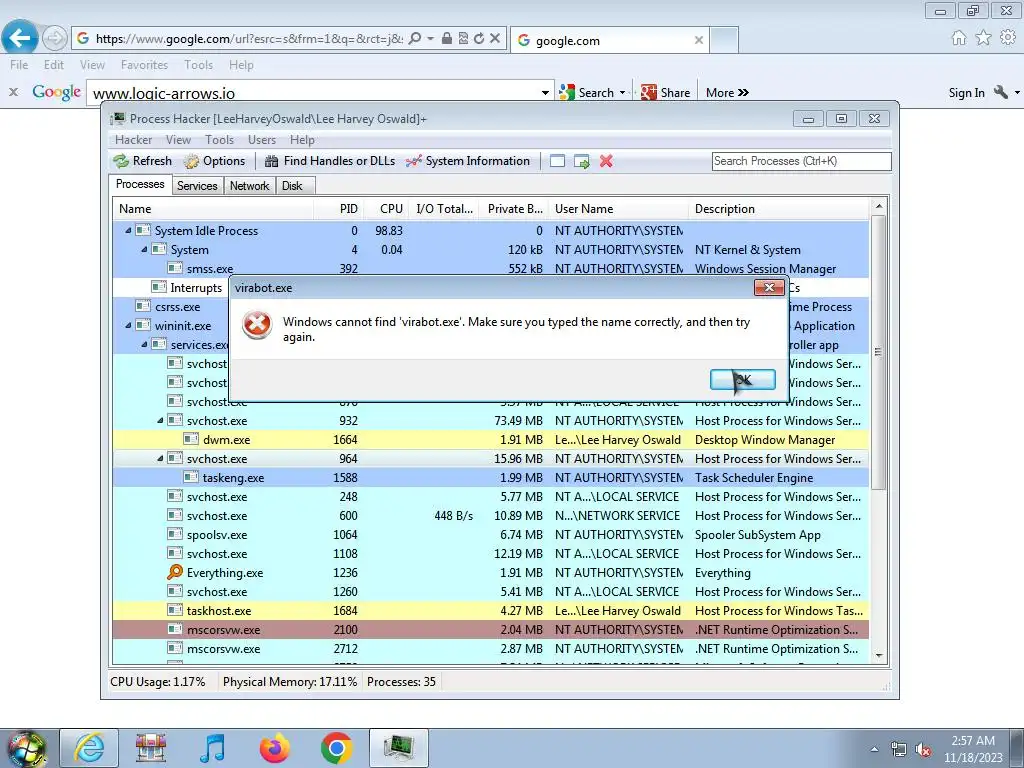The width and height of the screenshot is (1024, 768).
Task: Open System Information graph button
Action: pyautogui.click(x=468, y=161)
